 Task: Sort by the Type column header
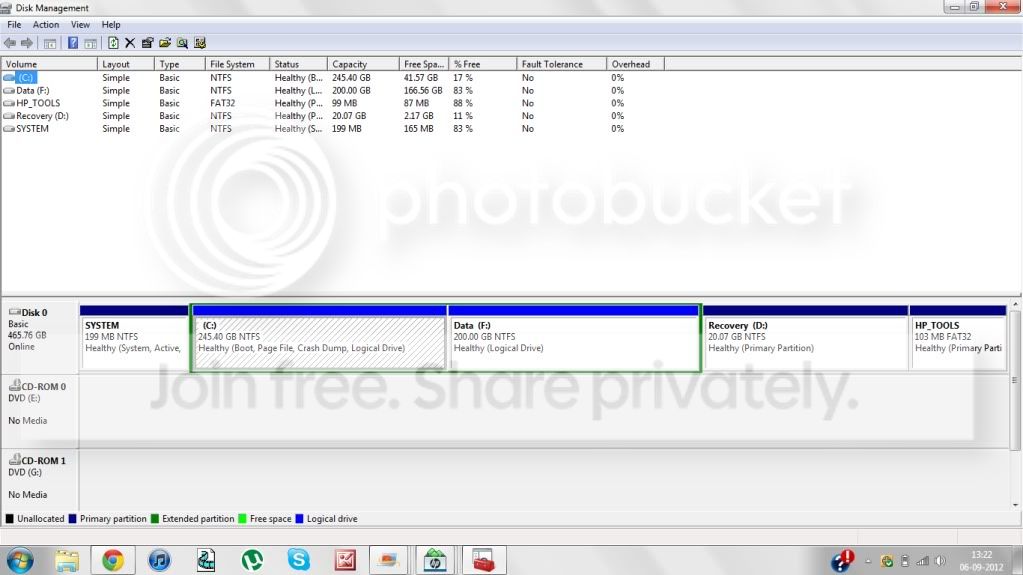point(179,64)
